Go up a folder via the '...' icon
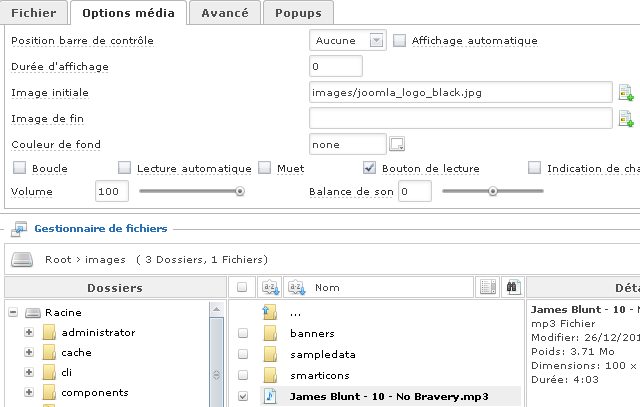Viewport: 640px width, 407px height. tap(269, 313)
